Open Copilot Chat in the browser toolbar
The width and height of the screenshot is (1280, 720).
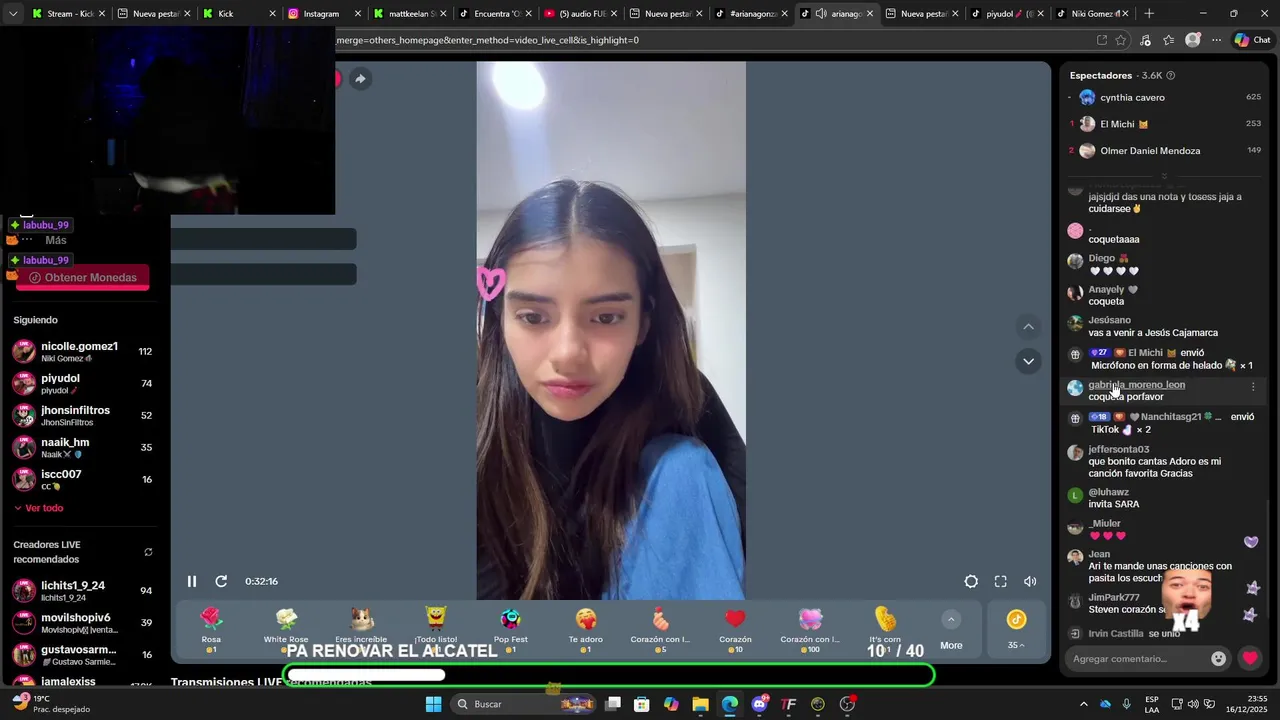pos(1252,40)
